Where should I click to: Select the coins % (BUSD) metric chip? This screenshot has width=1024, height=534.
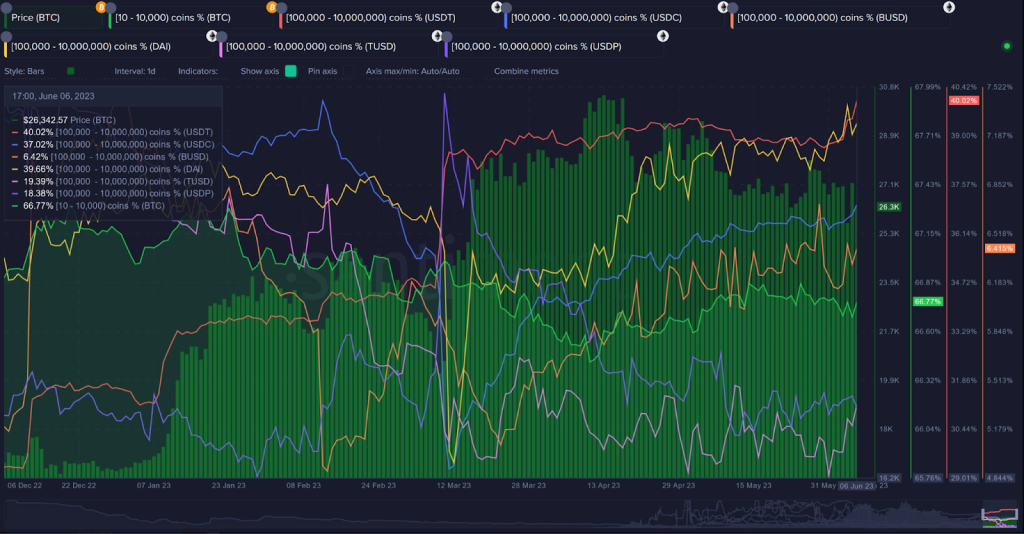[x=839, y=18]
